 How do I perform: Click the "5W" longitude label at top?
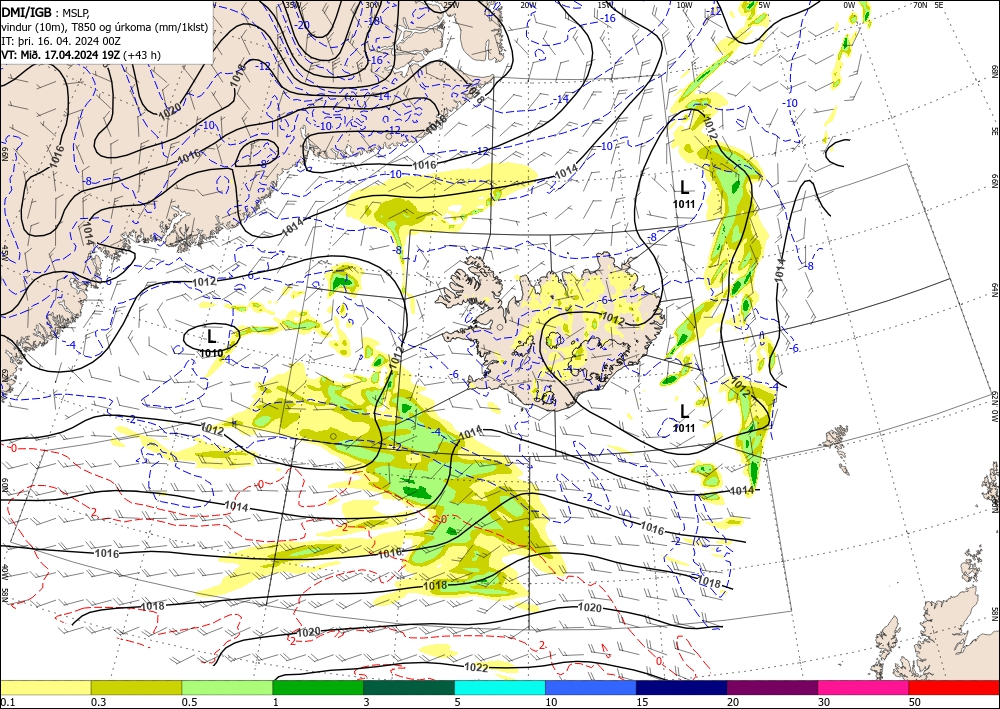tap(764, 4)
